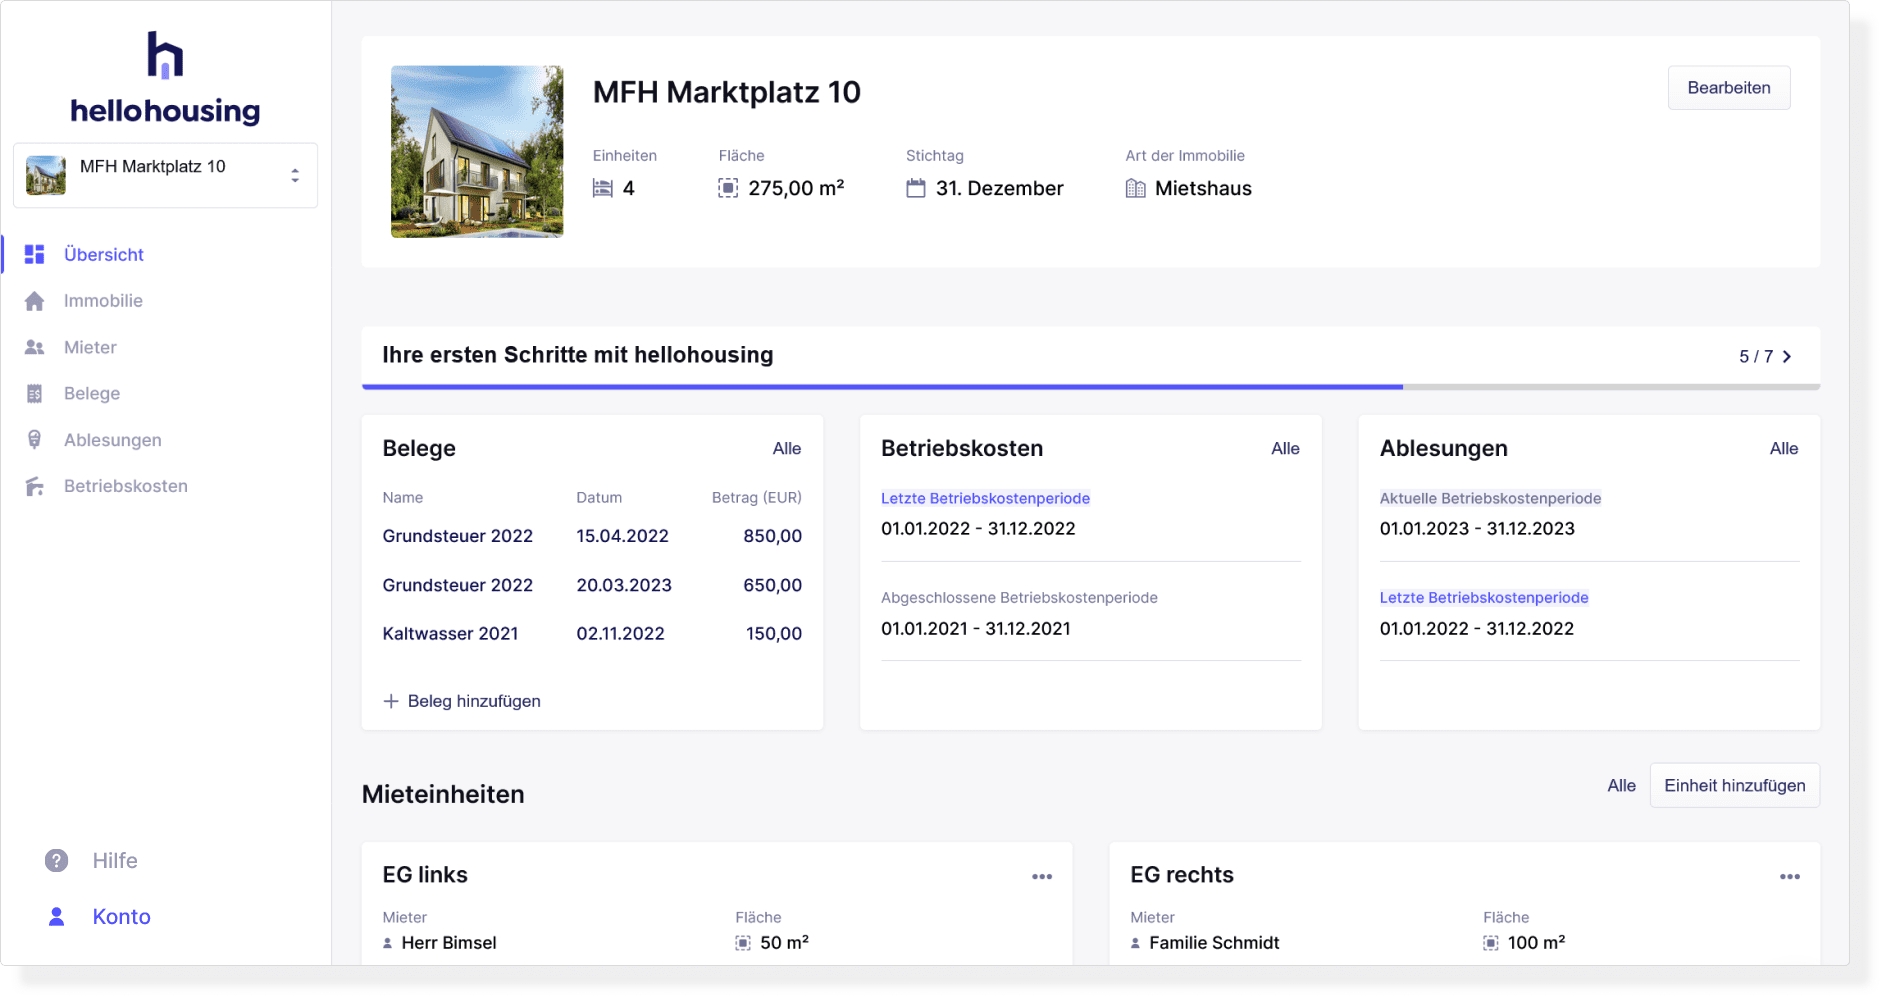Expand the first steps chevron next to 5 / 7

tap(1787, 357)
